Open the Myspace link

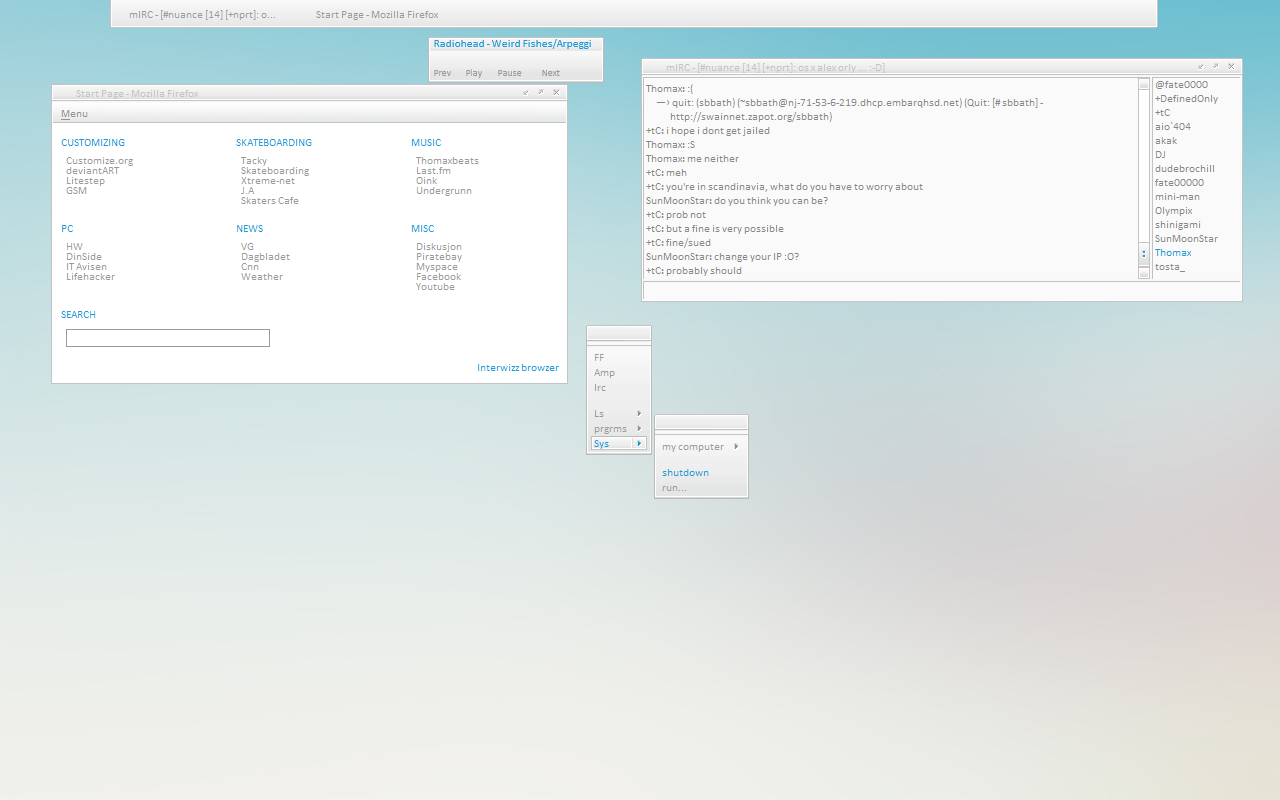tap(437, 267)
